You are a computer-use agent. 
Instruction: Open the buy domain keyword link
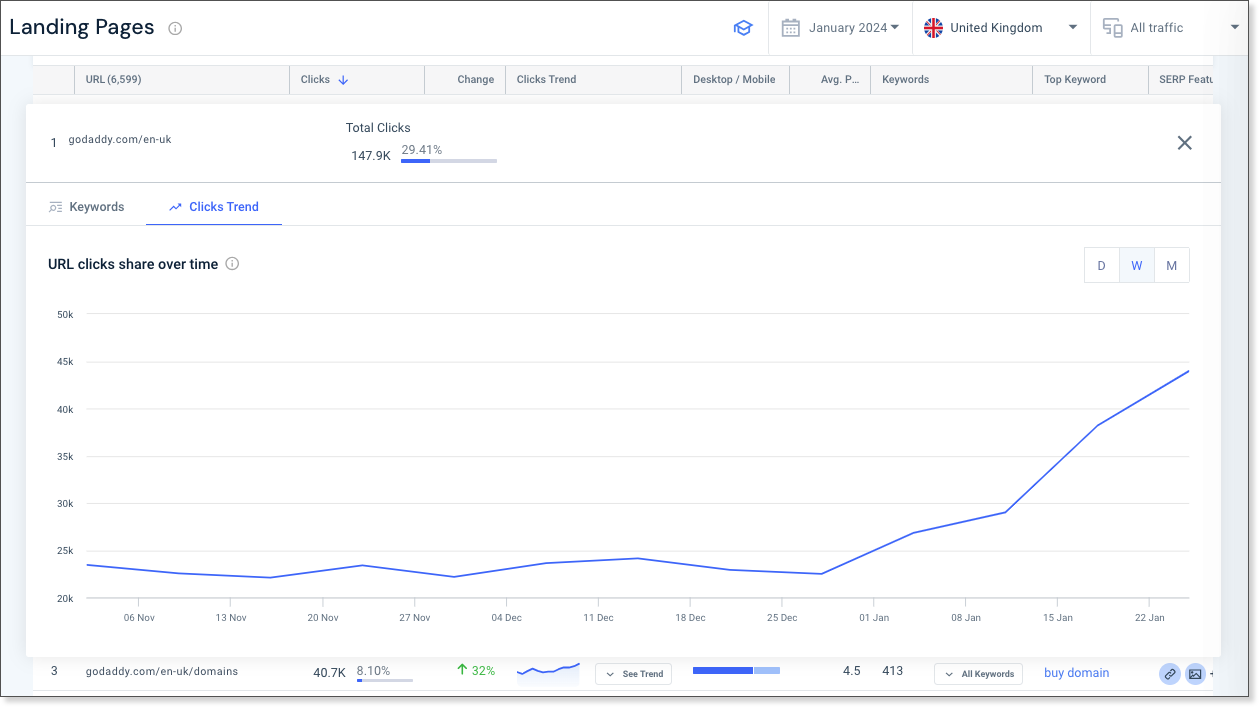point(1077,673)
